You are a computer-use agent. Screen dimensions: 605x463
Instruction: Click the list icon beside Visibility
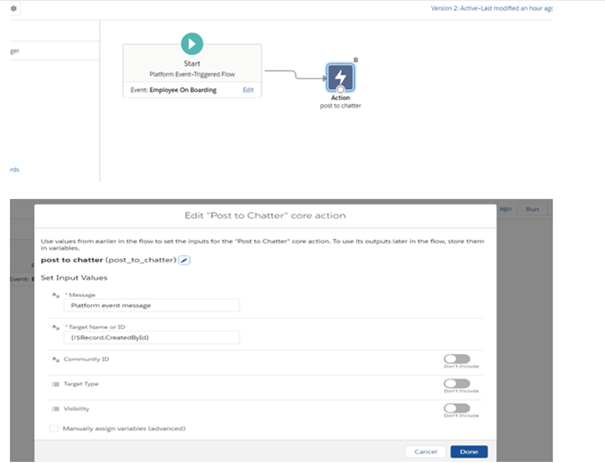click(55, 408)
